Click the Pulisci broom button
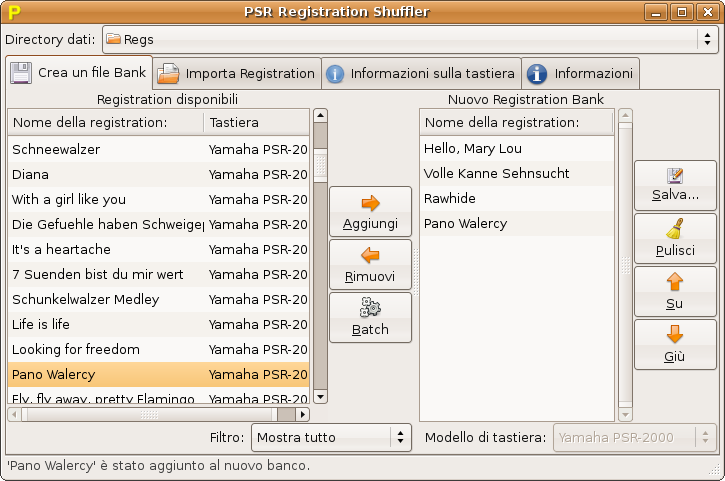This screenshot has height=481, width=725. pyautogui.click(x=675, y=238)
